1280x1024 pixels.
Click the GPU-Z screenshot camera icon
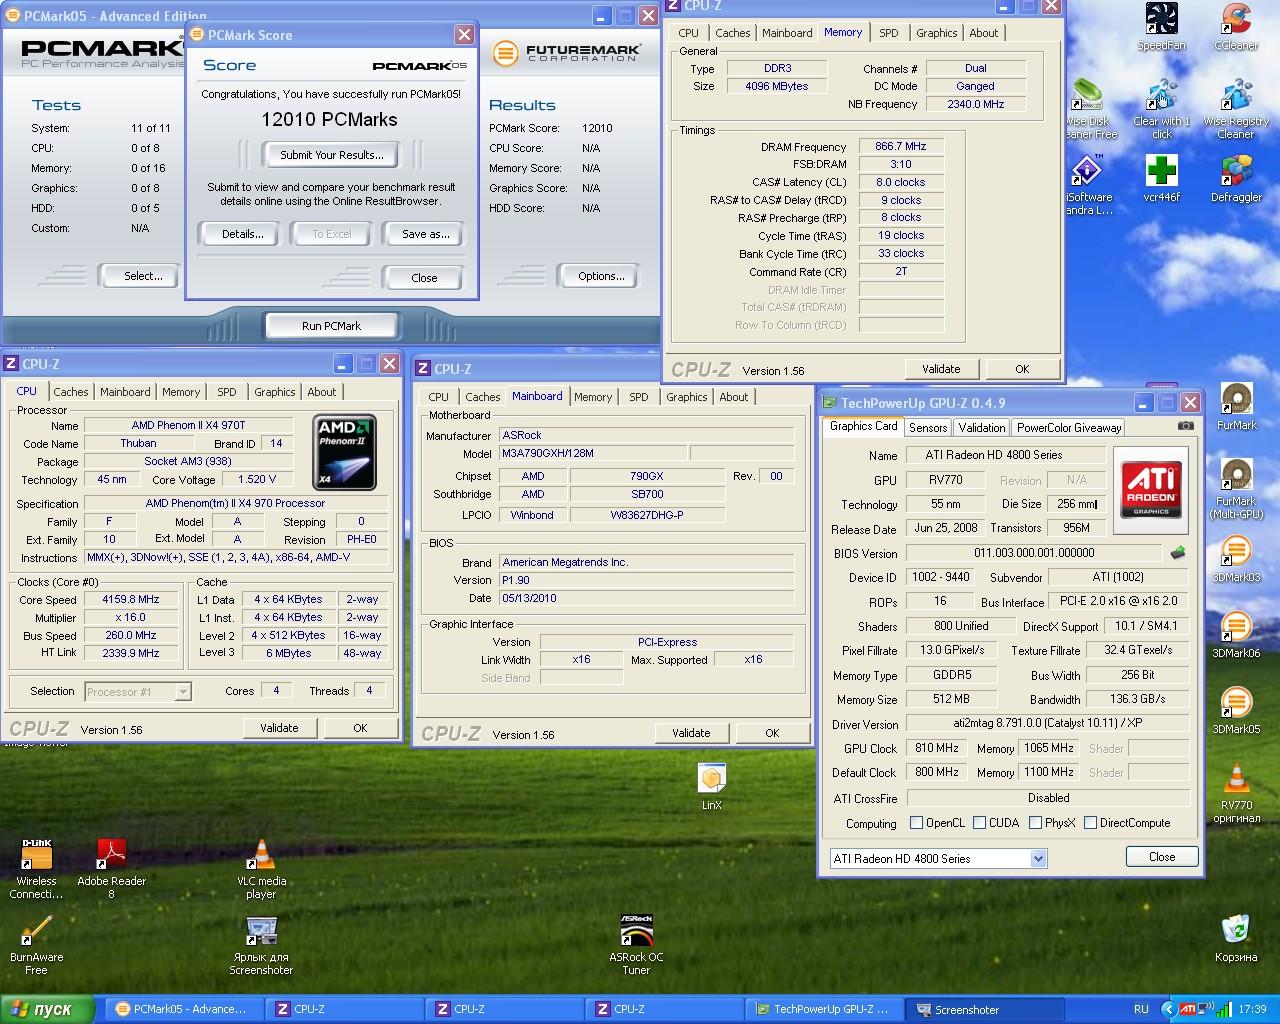(x=1186, y=426)
